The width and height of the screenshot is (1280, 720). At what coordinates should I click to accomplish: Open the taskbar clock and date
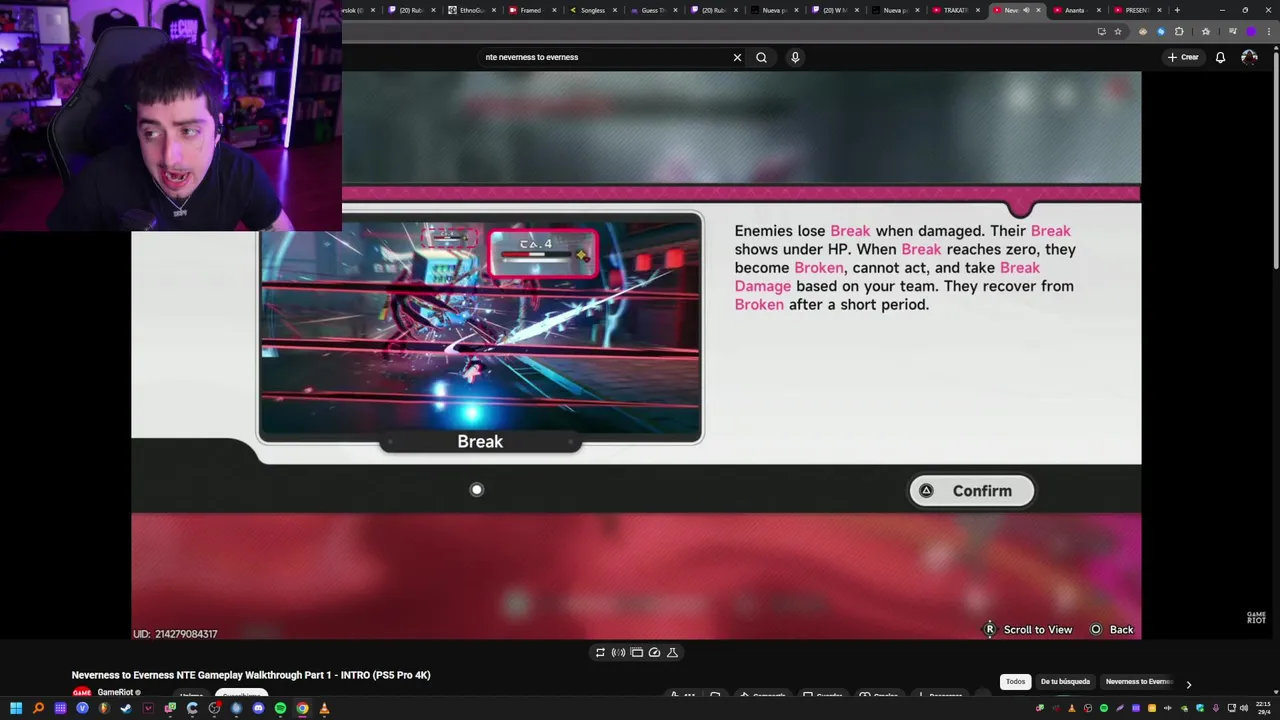(x=1263, y=708)
